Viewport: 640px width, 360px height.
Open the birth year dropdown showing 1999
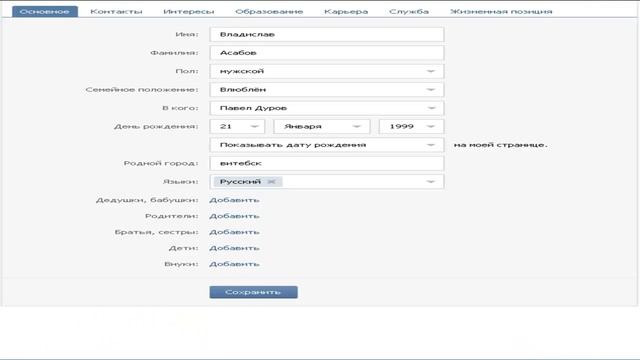[411, 126]
